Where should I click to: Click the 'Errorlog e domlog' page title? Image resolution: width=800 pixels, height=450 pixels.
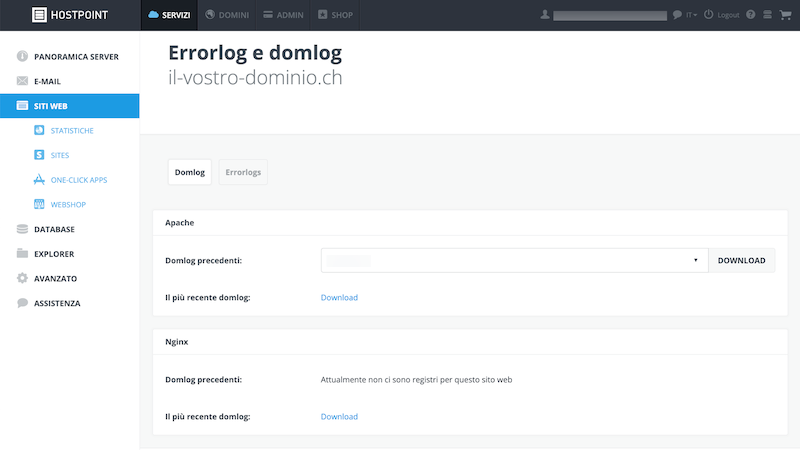[x=255, y=53]
